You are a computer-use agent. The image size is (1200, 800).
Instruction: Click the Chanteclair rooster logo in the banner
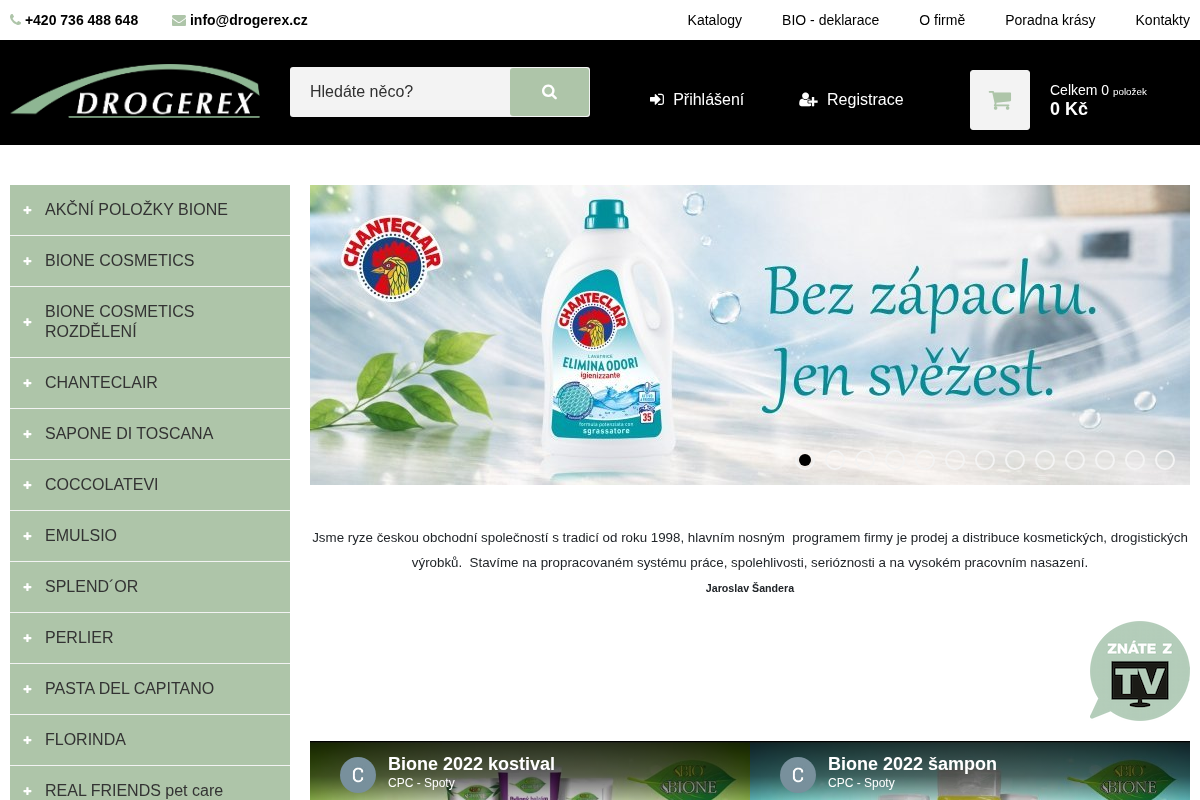click(x=392, y=258)
